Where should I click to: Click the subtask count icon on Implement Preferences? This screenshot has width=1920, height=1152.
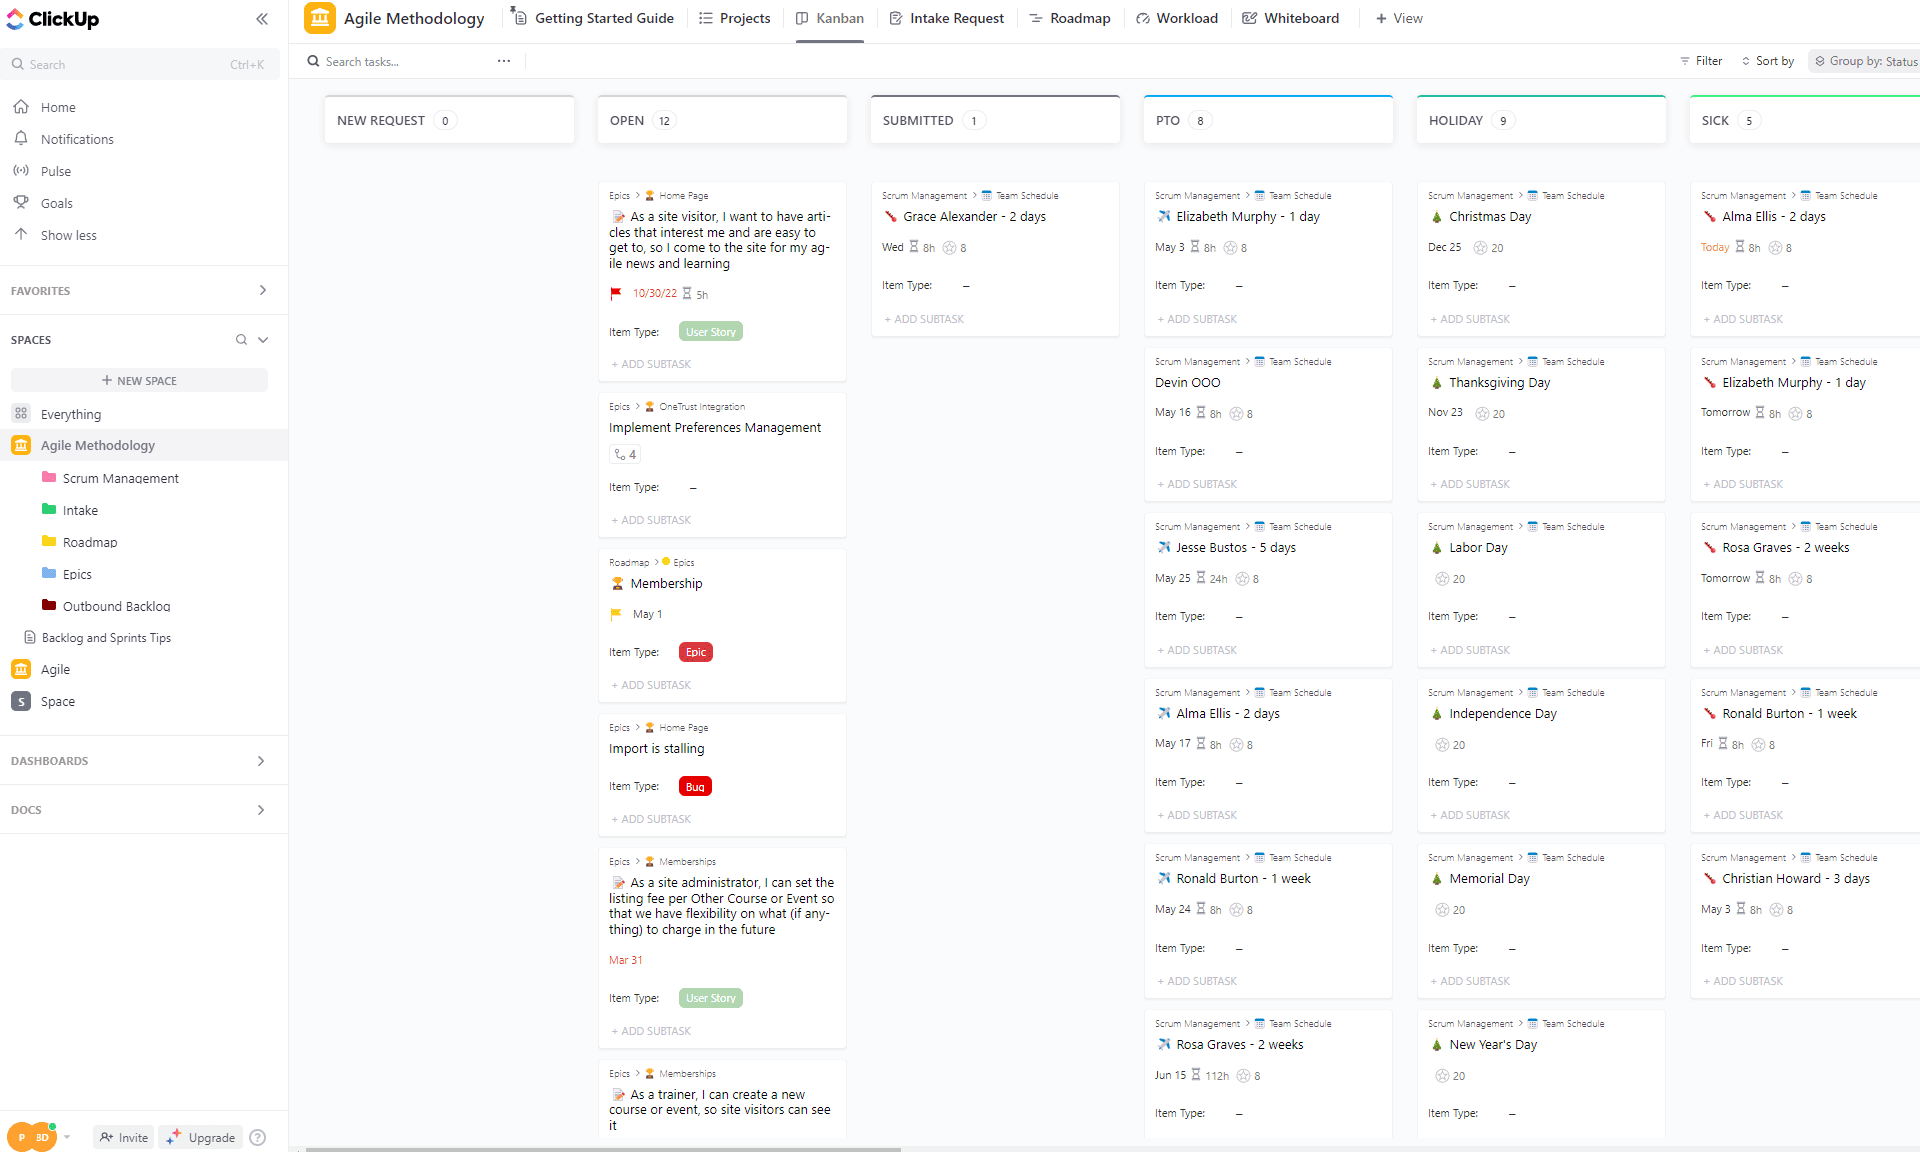[x=625, y=454]
